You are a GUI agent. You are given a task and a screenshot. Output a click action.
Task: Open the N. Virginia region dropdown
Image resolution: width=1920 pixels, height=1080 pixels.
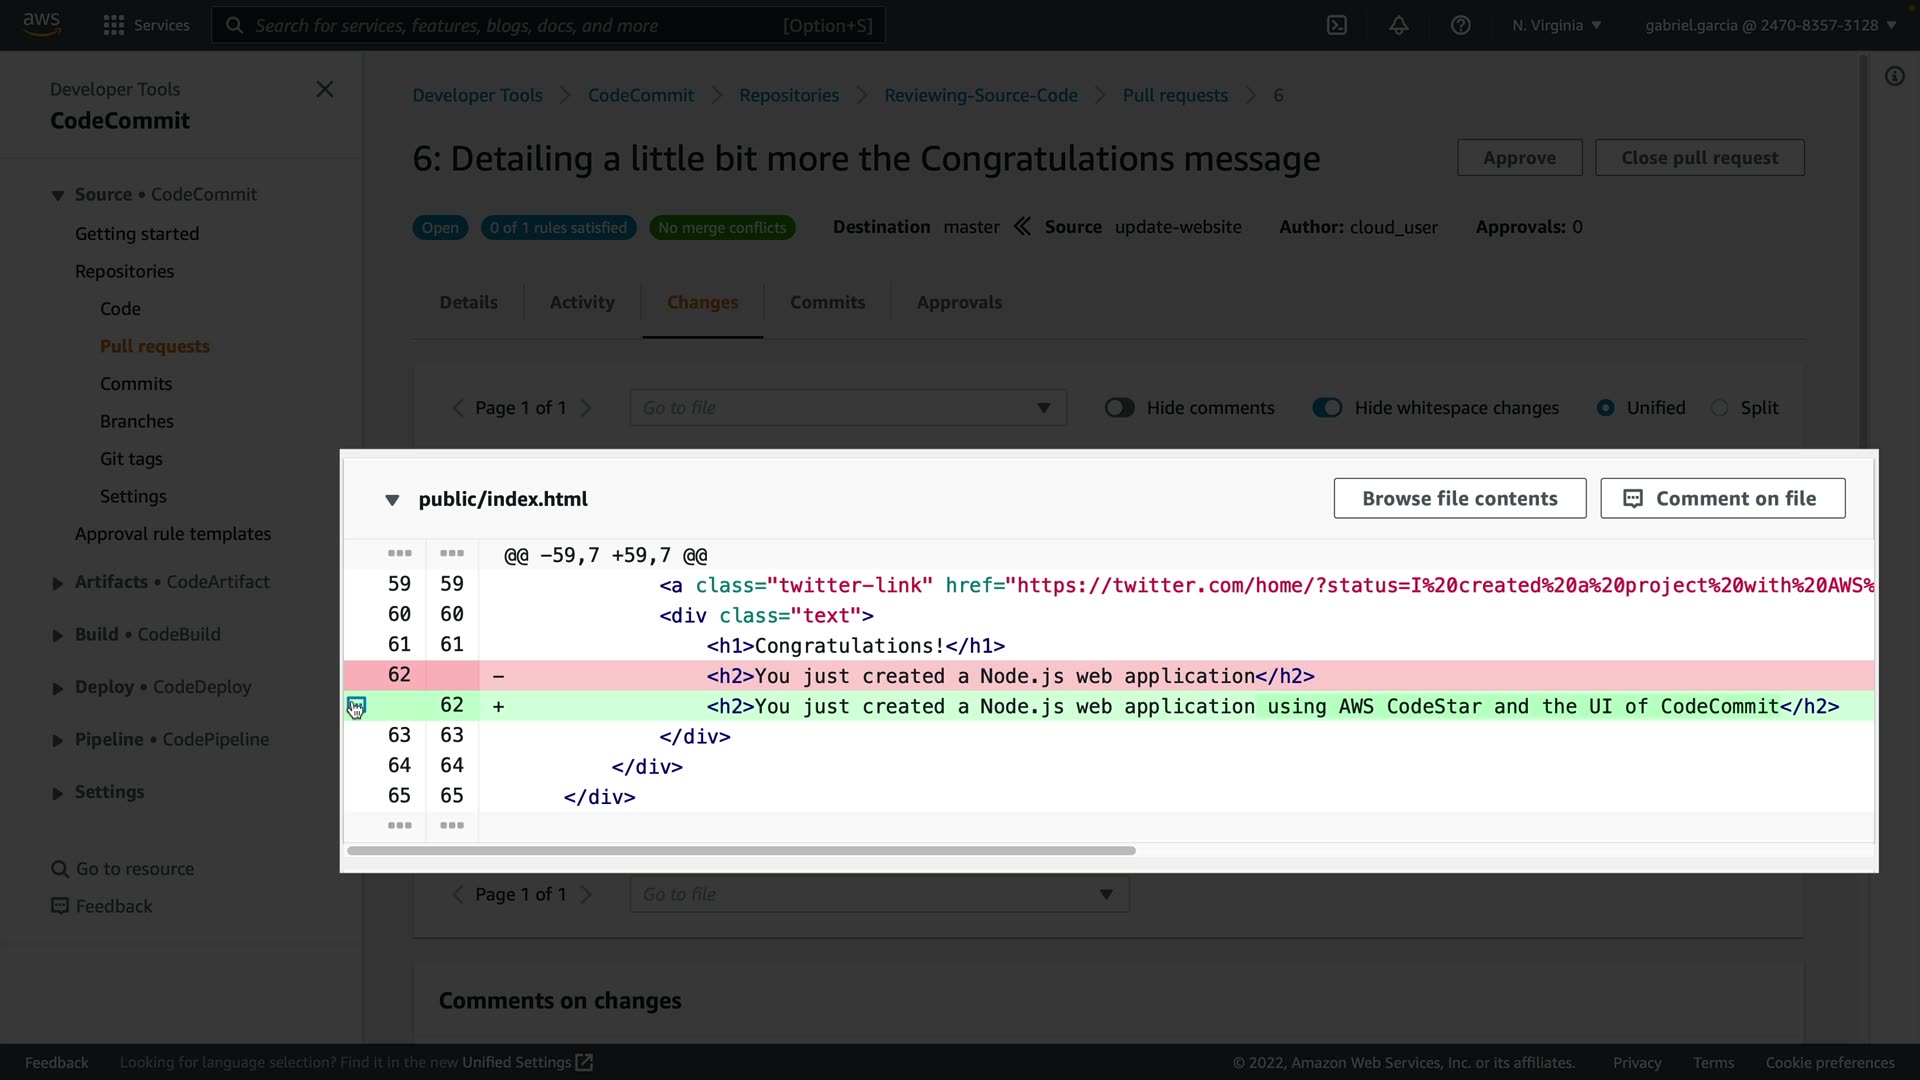(x=1556, y=25)
